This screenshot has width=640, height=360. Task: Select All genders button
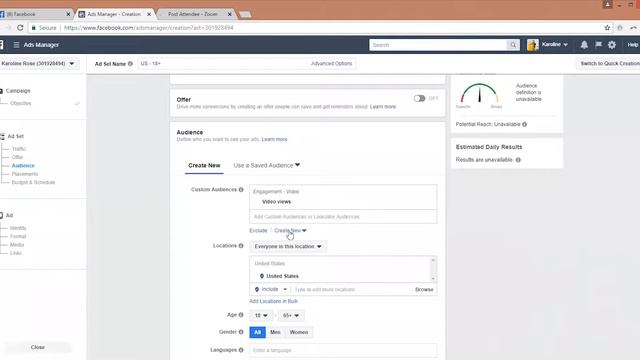(258, 332)
